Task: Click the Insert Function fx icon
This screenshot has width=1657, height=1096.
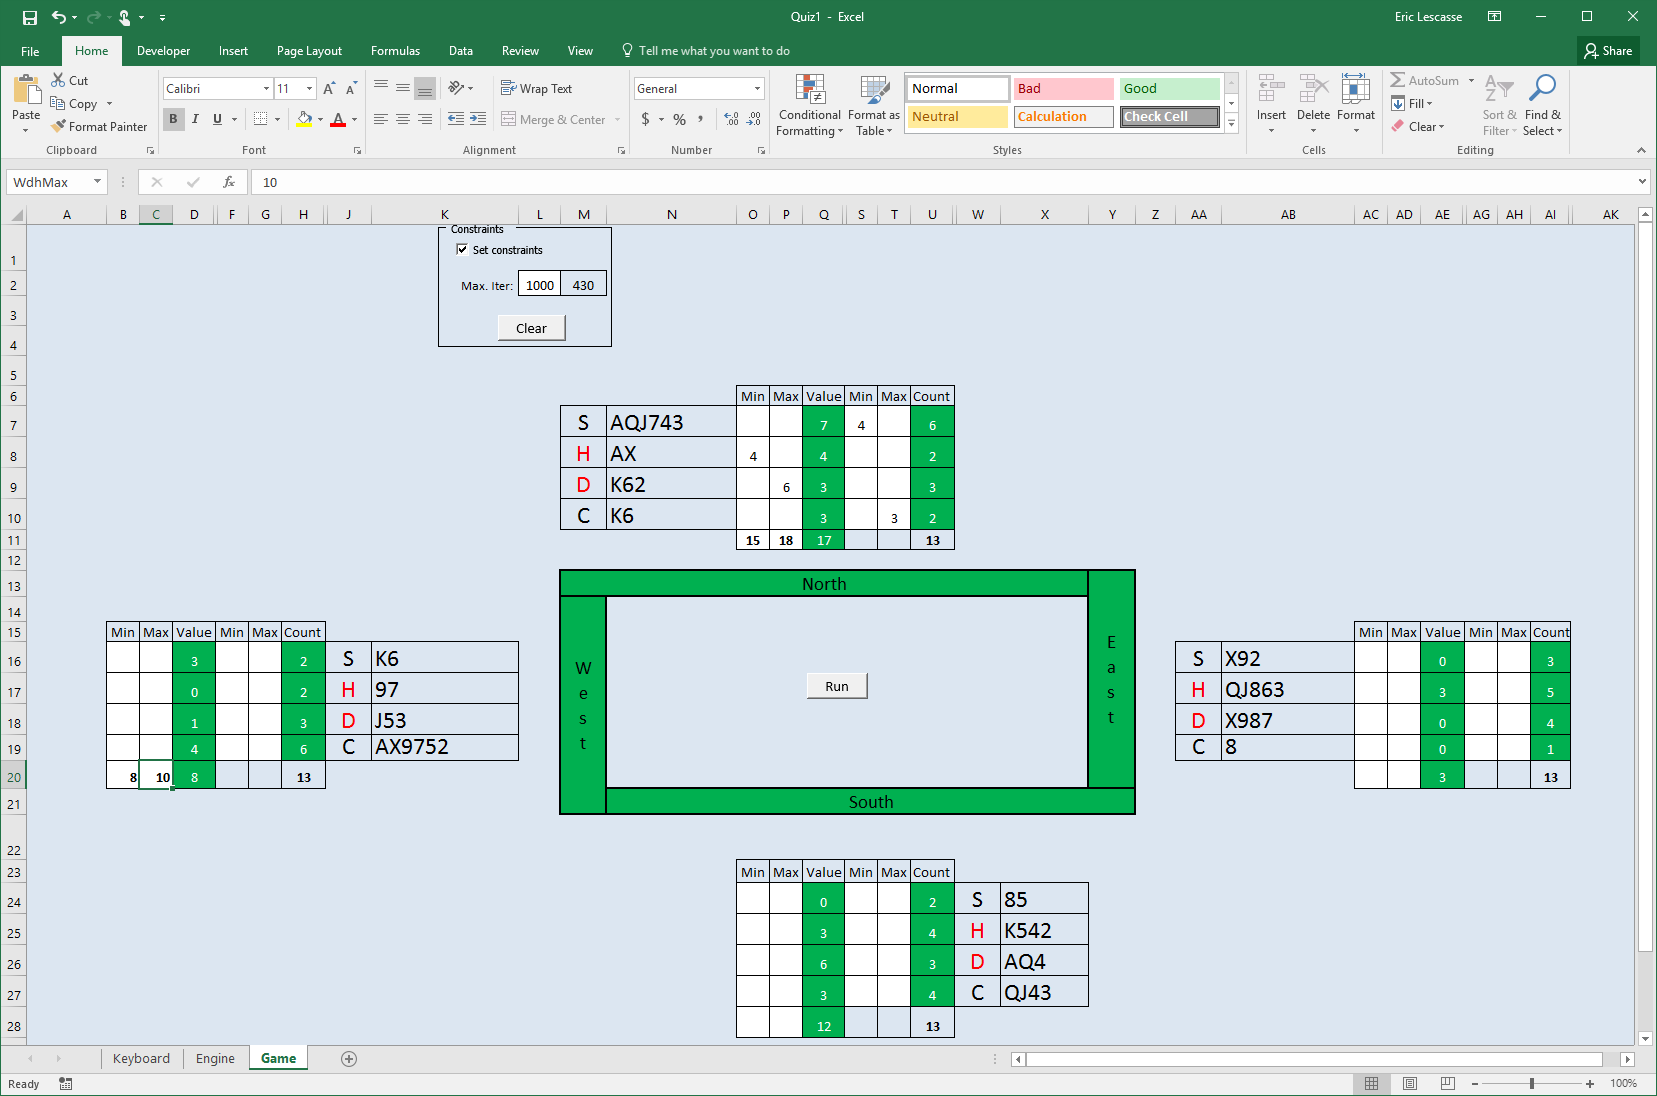Action: point(229,182)
